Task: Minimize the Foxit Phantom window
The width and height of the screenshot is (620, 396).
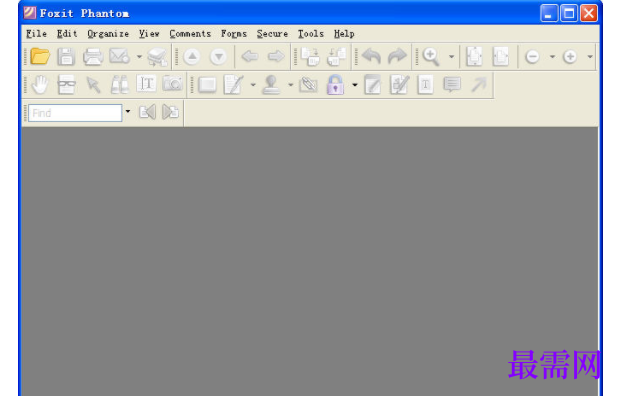Action: tap(549, 13)
